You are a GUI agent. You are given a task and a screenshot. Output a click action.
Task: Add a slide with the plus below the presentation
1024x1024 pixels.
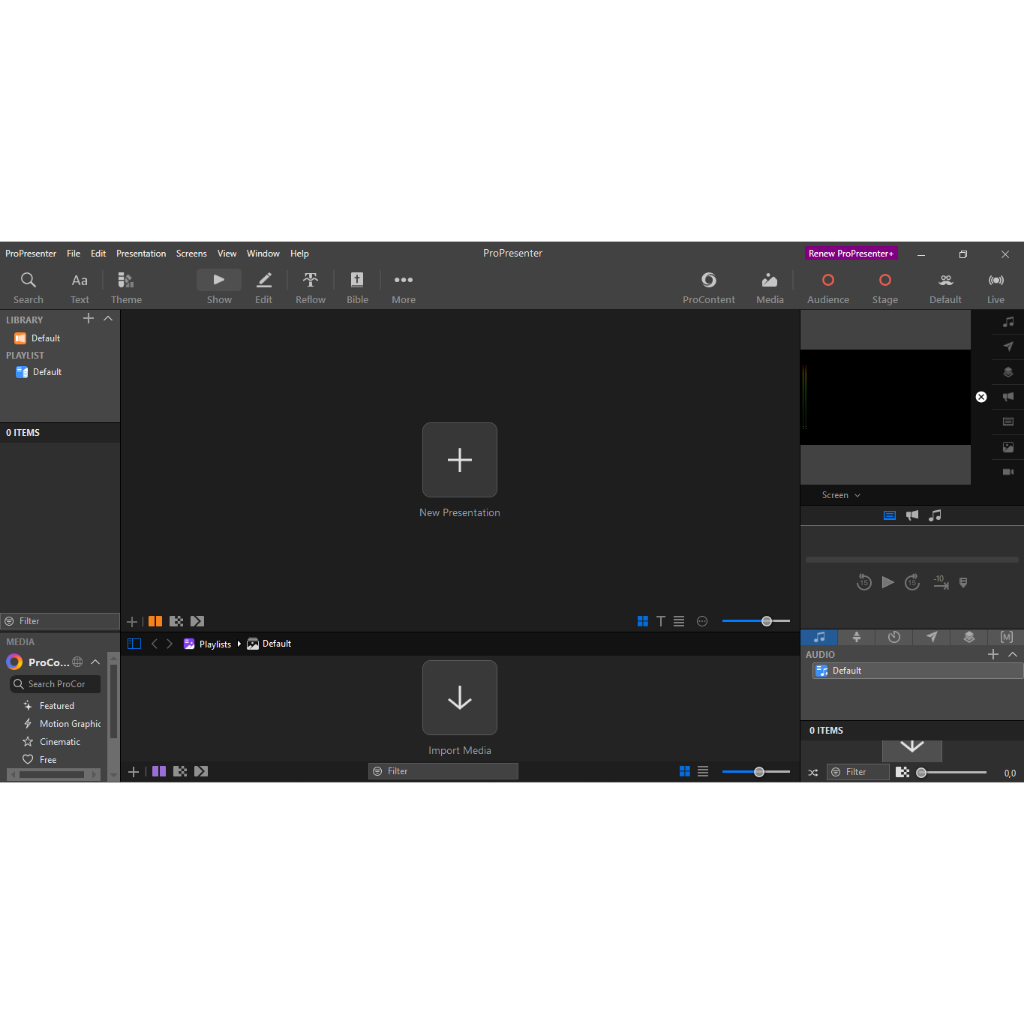click(x=132, y=622)
